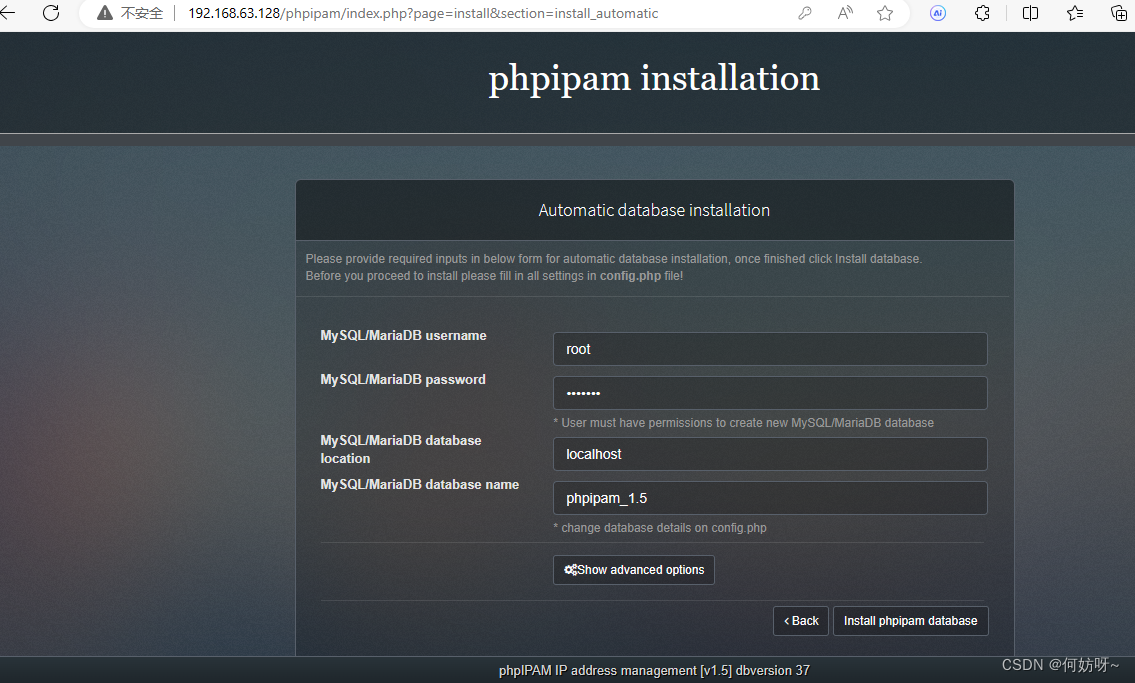Click the phpipam_1.5 database name field
The image size is (1135, 683).
[x=769, y=497]
